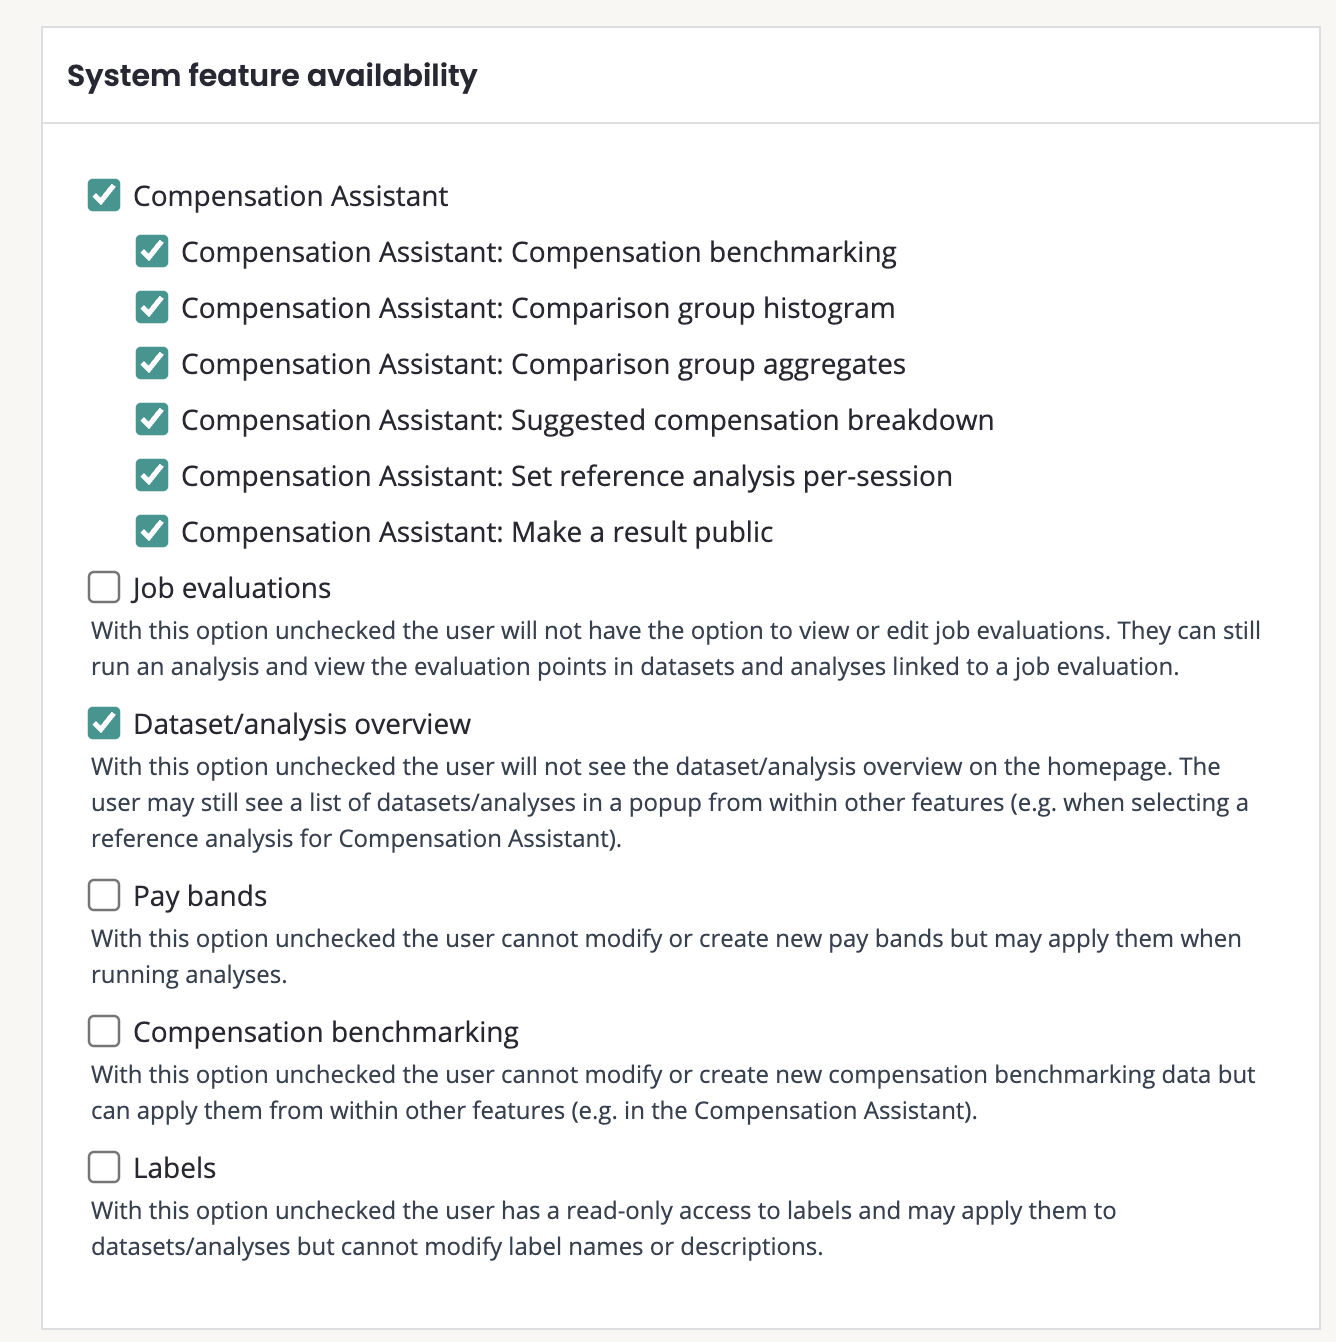
Task: Click the Job evaluations label text
Action: pos(232,588)
